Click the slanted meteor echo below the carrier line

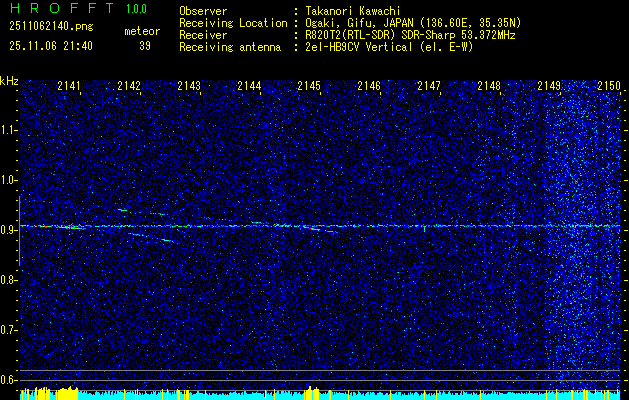(x=150, y=237)
